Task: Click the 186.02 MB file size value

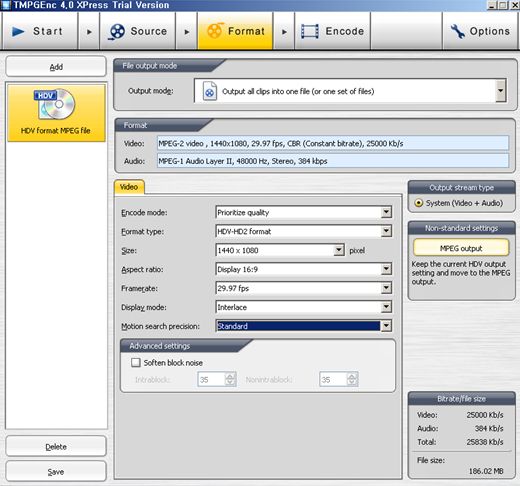Action: (x=486, y=471)
